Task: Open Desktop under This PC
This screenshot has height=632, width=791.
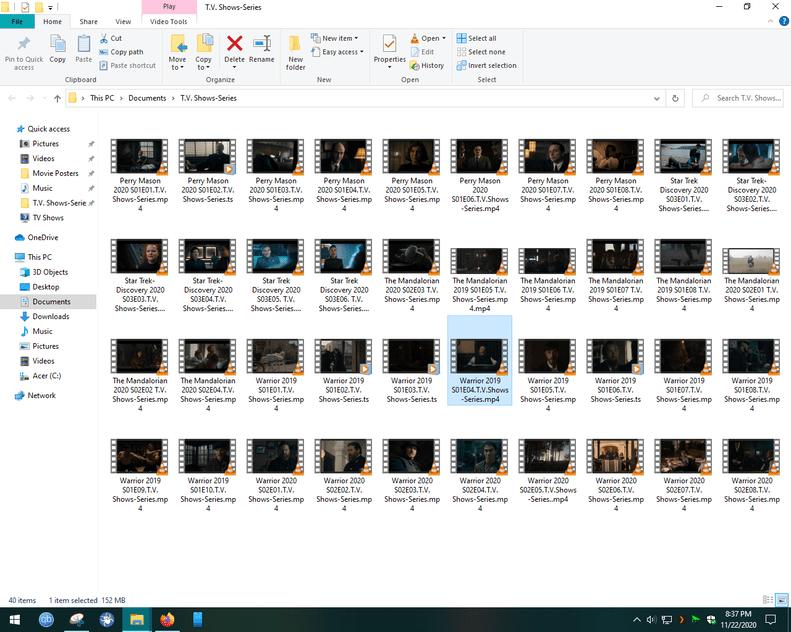Action: point(46,287)
